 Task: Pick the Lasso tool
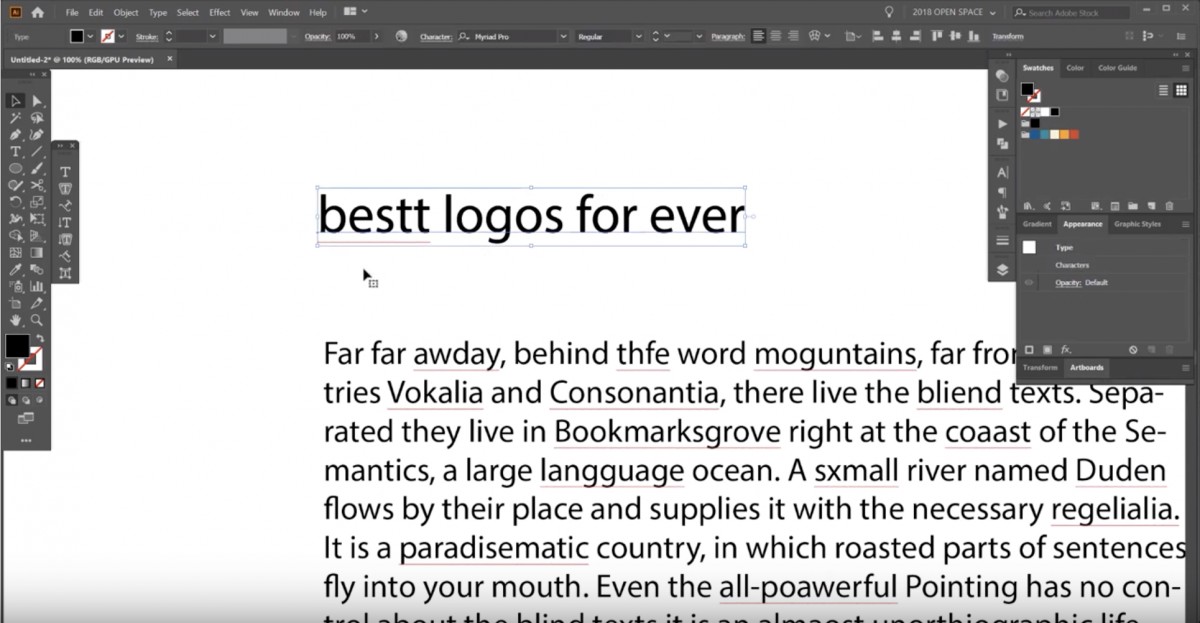click(x=37, y=118)
